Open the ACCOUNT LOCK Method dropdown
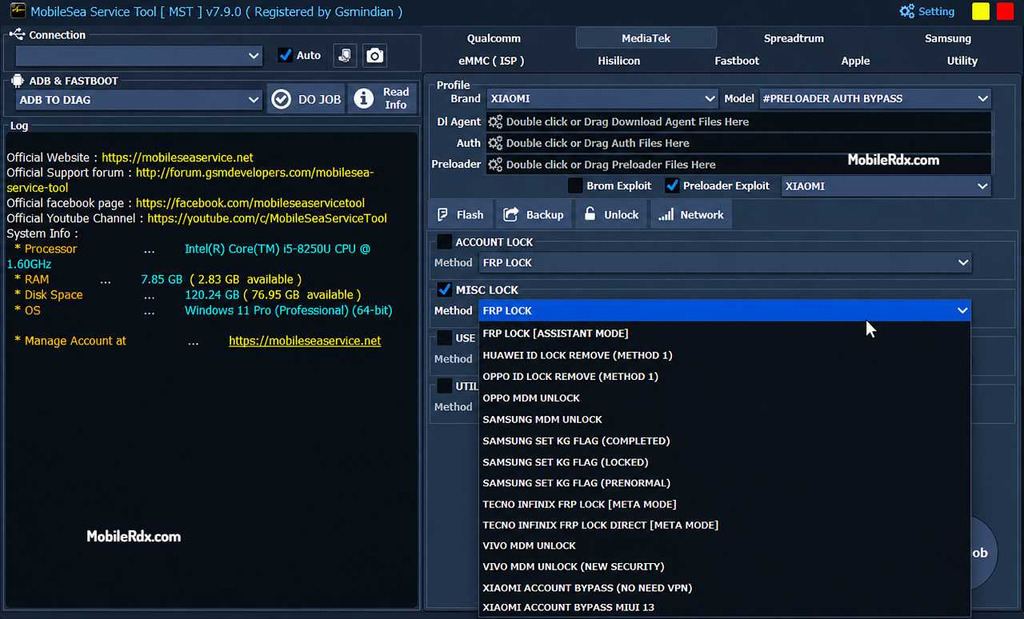The width and height of the screenshot is (1024, 619). [x=725, y=262]
